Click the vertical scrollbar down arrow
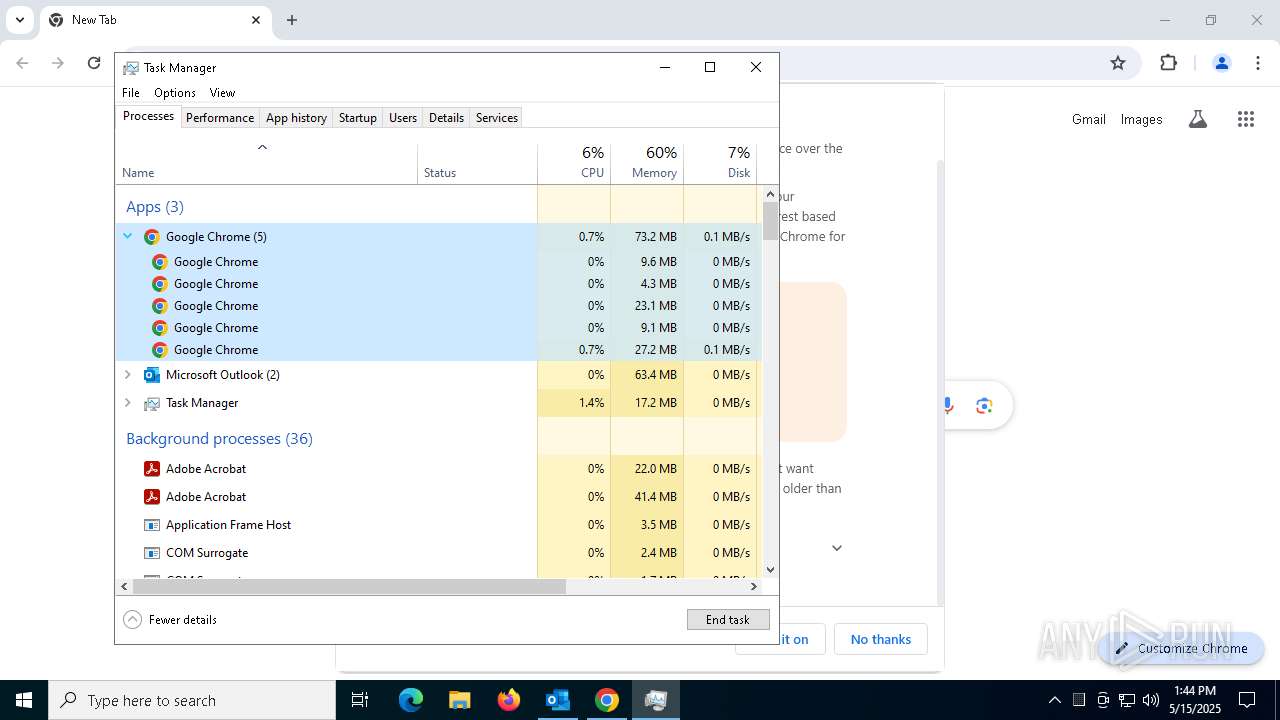This screenshot has height=720, width=1280. 770,570
